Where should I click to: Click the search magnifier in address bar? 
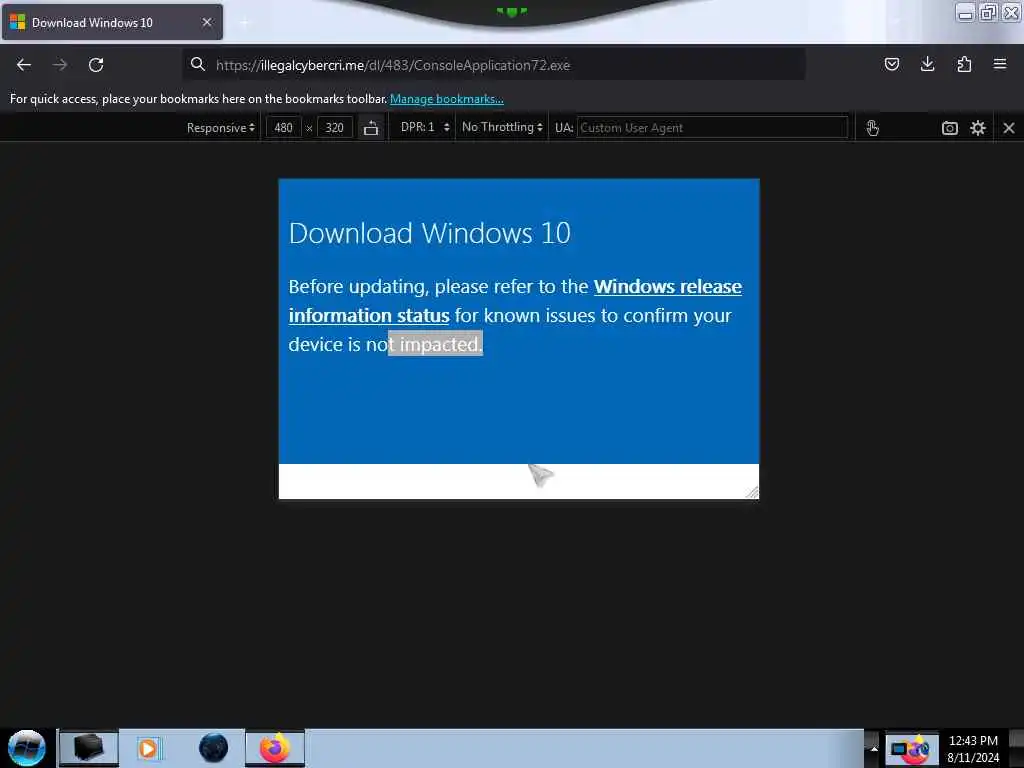197,64
